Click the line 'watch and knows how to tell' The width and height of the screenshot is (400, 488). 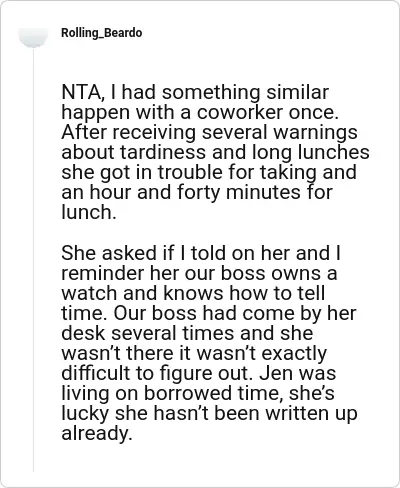pyautogui.click(x=193, y=293)
